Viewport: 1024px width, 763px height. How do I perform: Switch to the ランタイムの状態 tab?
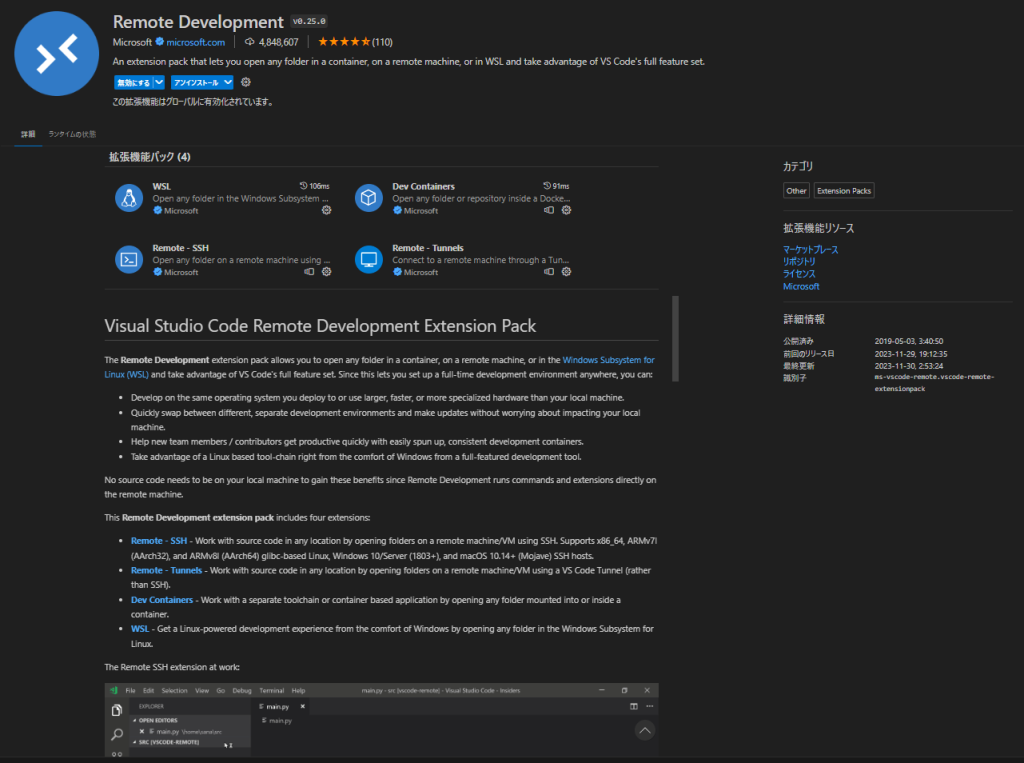coord(72,134)
